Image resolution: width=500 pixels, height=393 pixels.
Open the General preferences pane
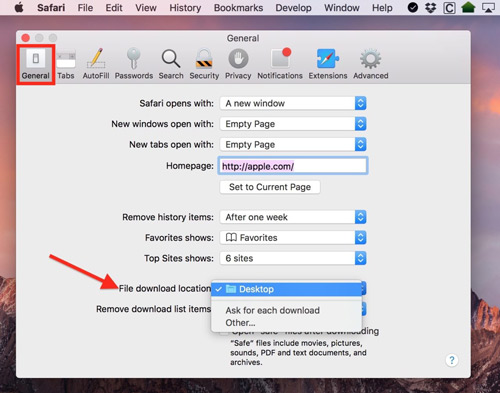pos(36,64)
